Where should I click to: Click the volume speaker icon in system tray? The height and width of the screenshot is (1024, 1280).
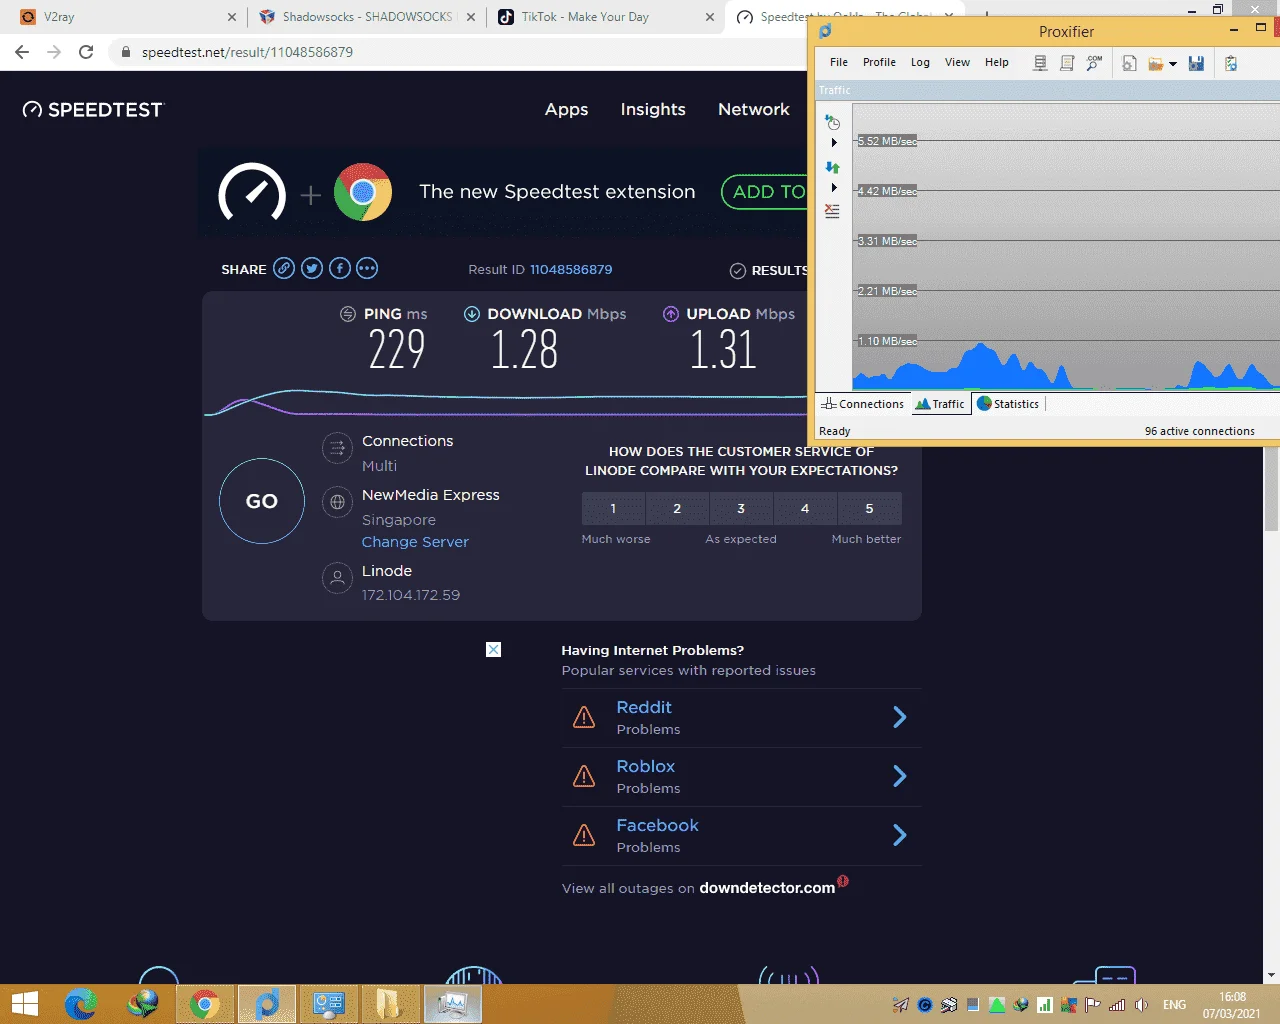pyautogui.click(x=1141, y=1005)
